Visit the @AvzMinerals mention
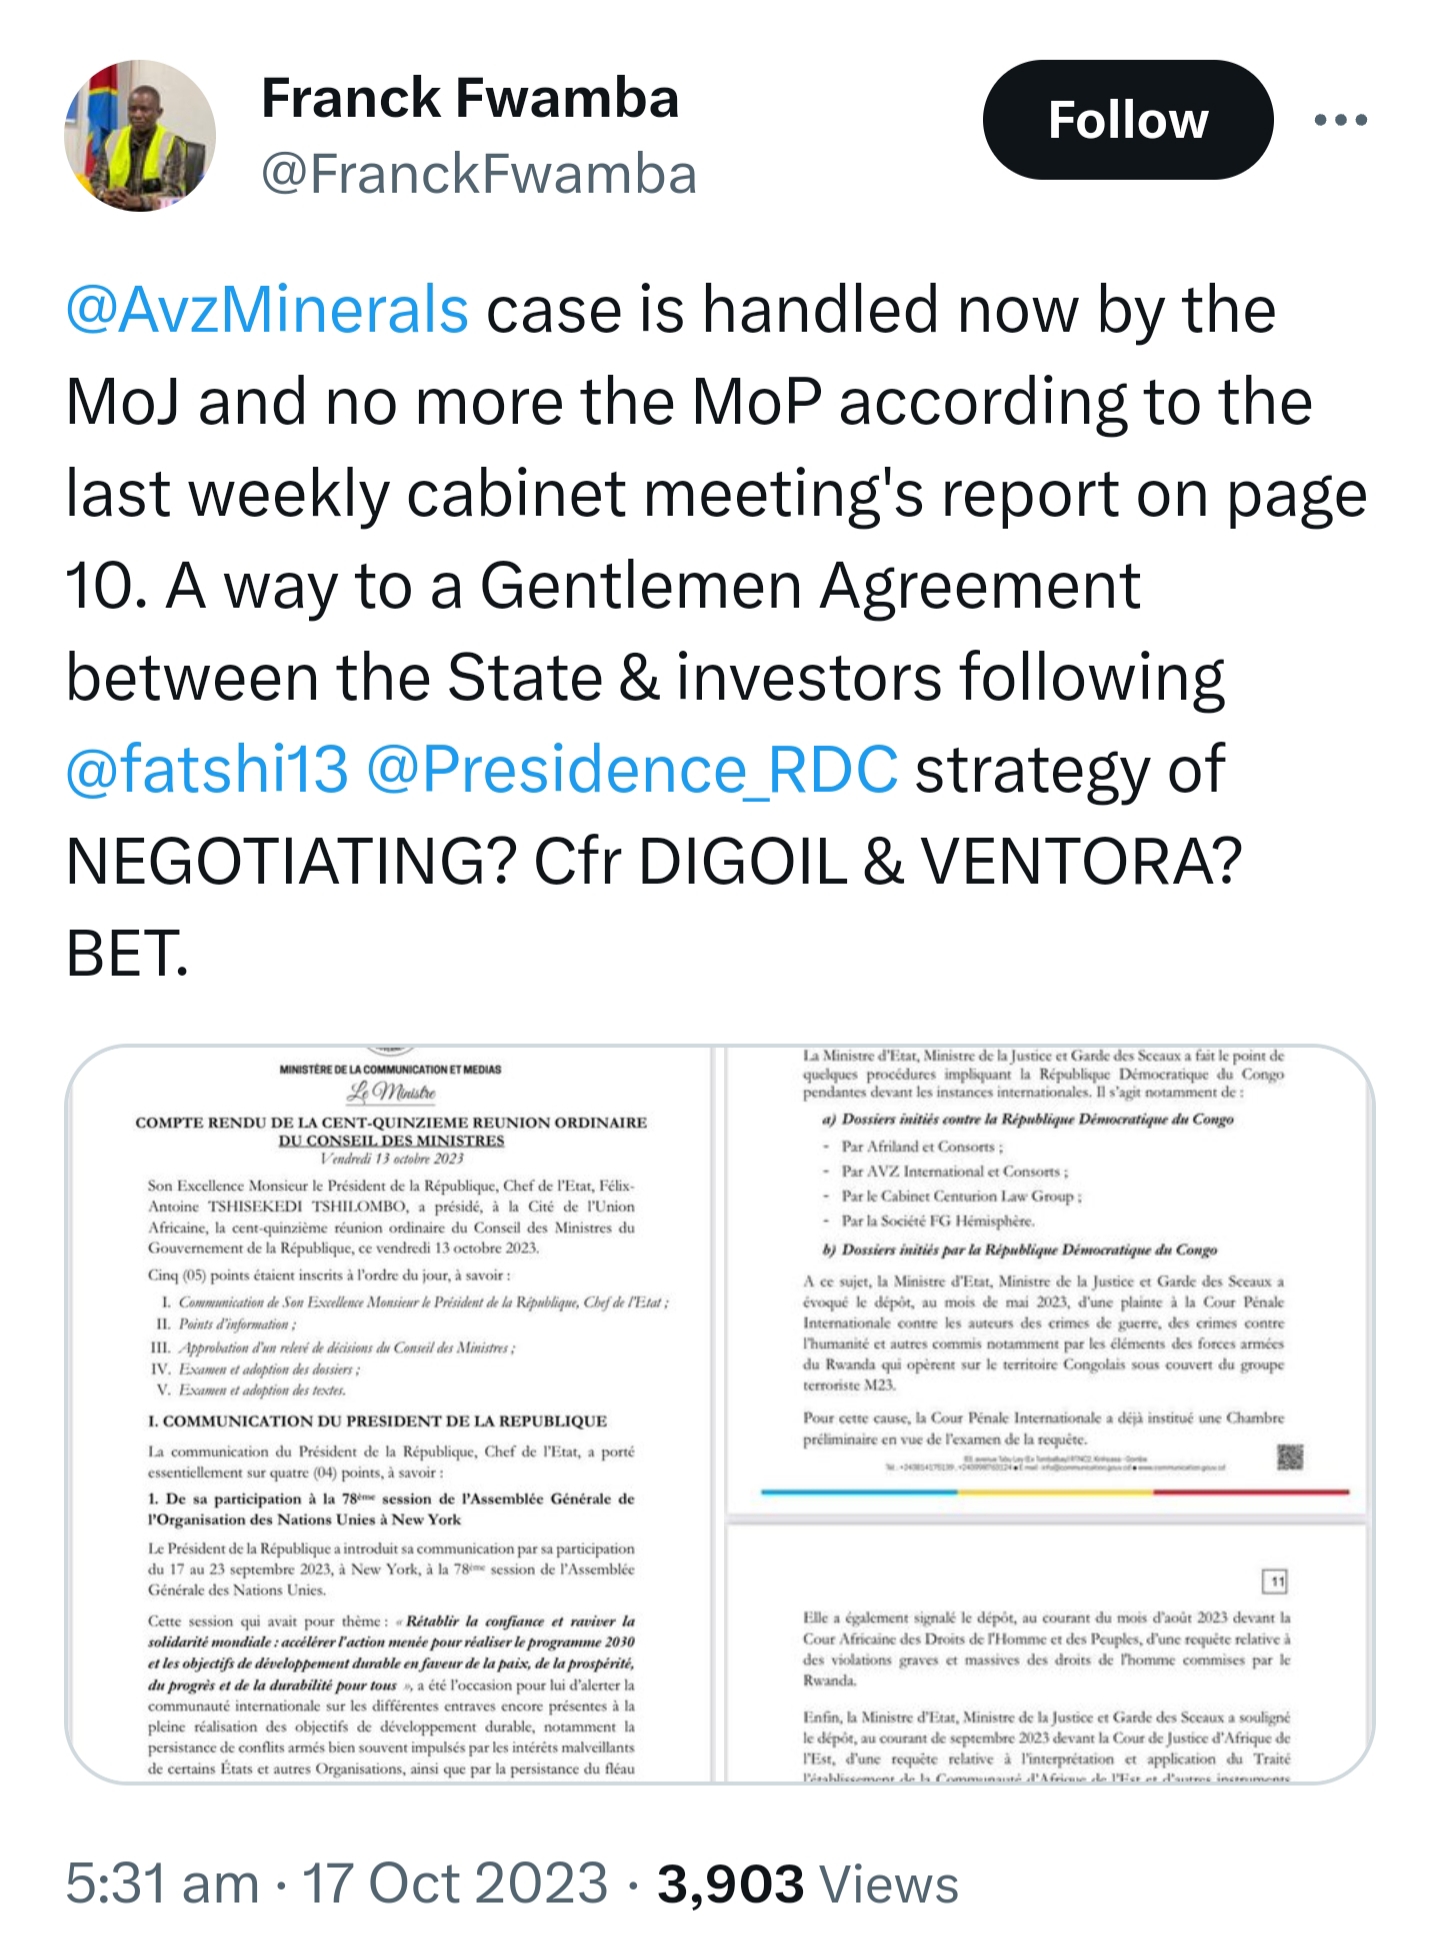The width and height of the screenshot is (1440, 1957). point(267,309)
